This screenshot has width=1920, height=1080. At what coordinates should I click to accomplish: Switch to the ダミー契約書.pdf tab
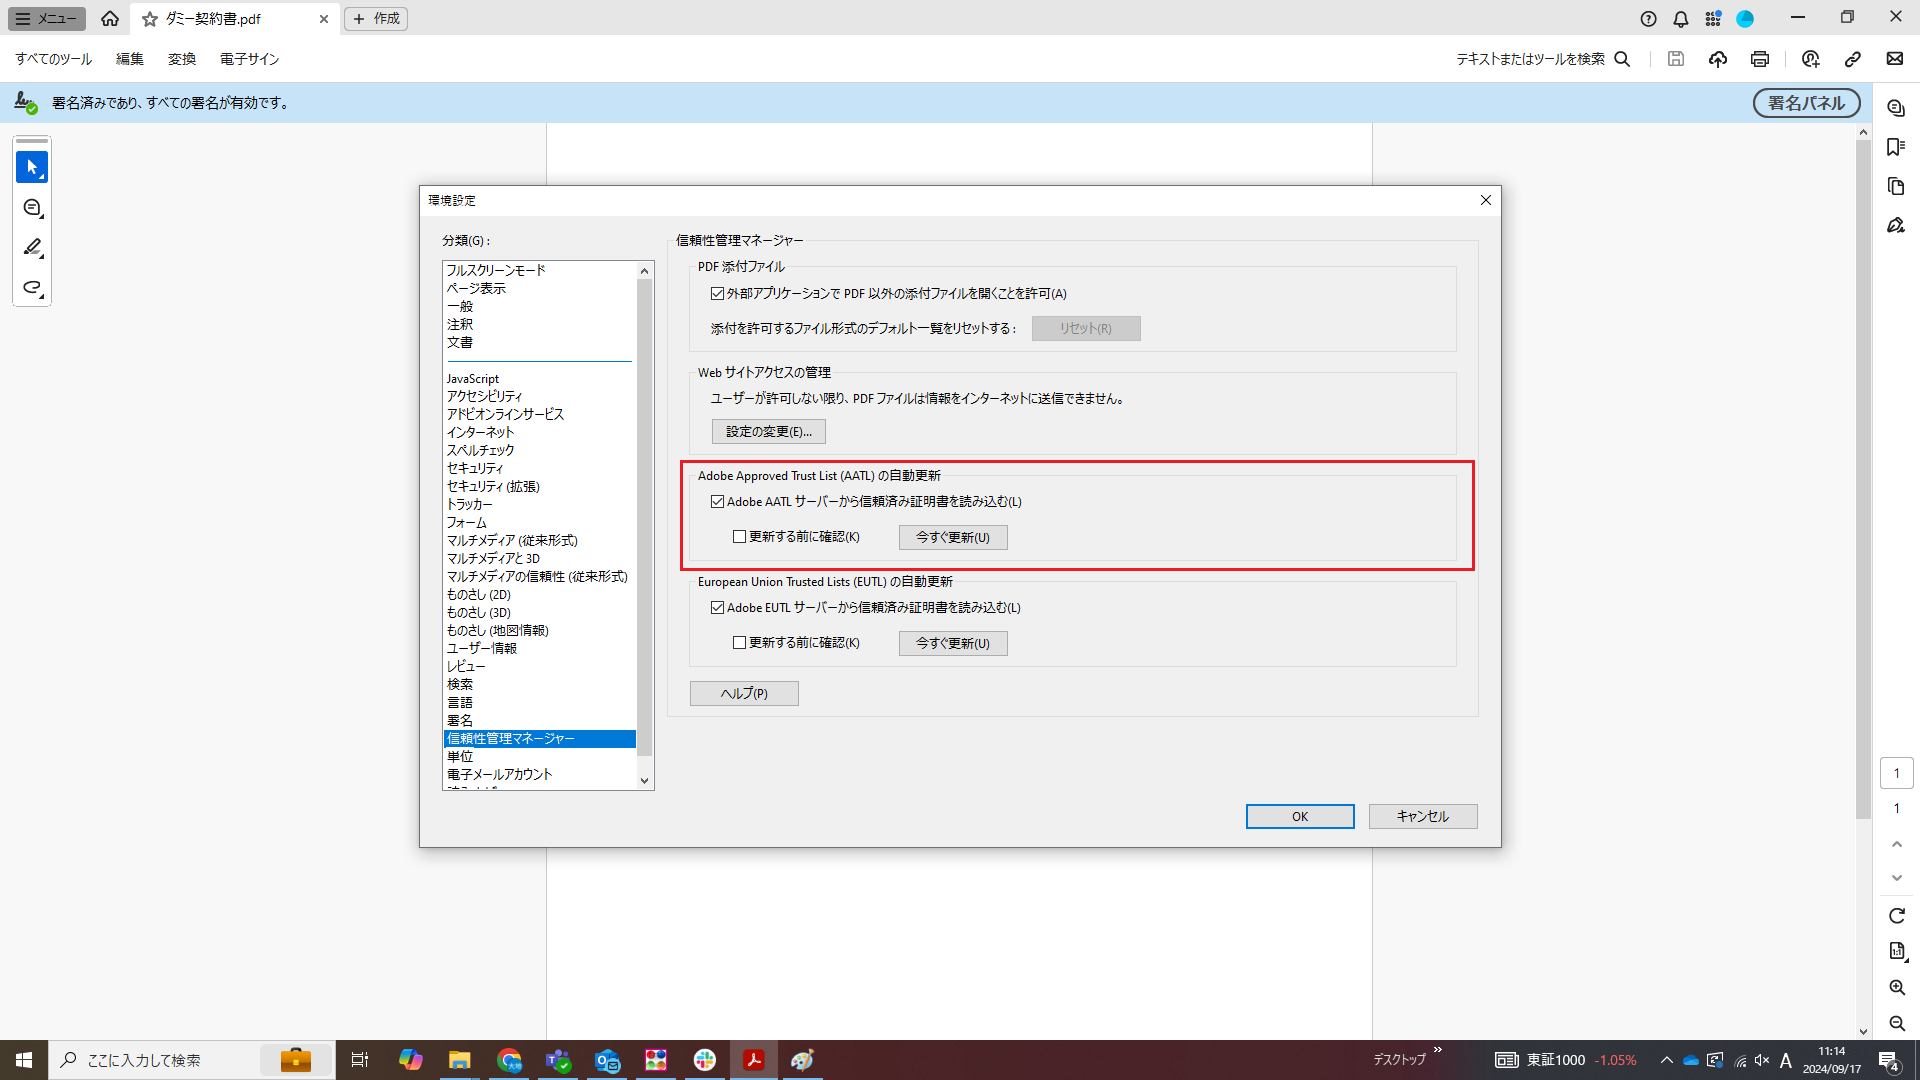tap(235, 19)
